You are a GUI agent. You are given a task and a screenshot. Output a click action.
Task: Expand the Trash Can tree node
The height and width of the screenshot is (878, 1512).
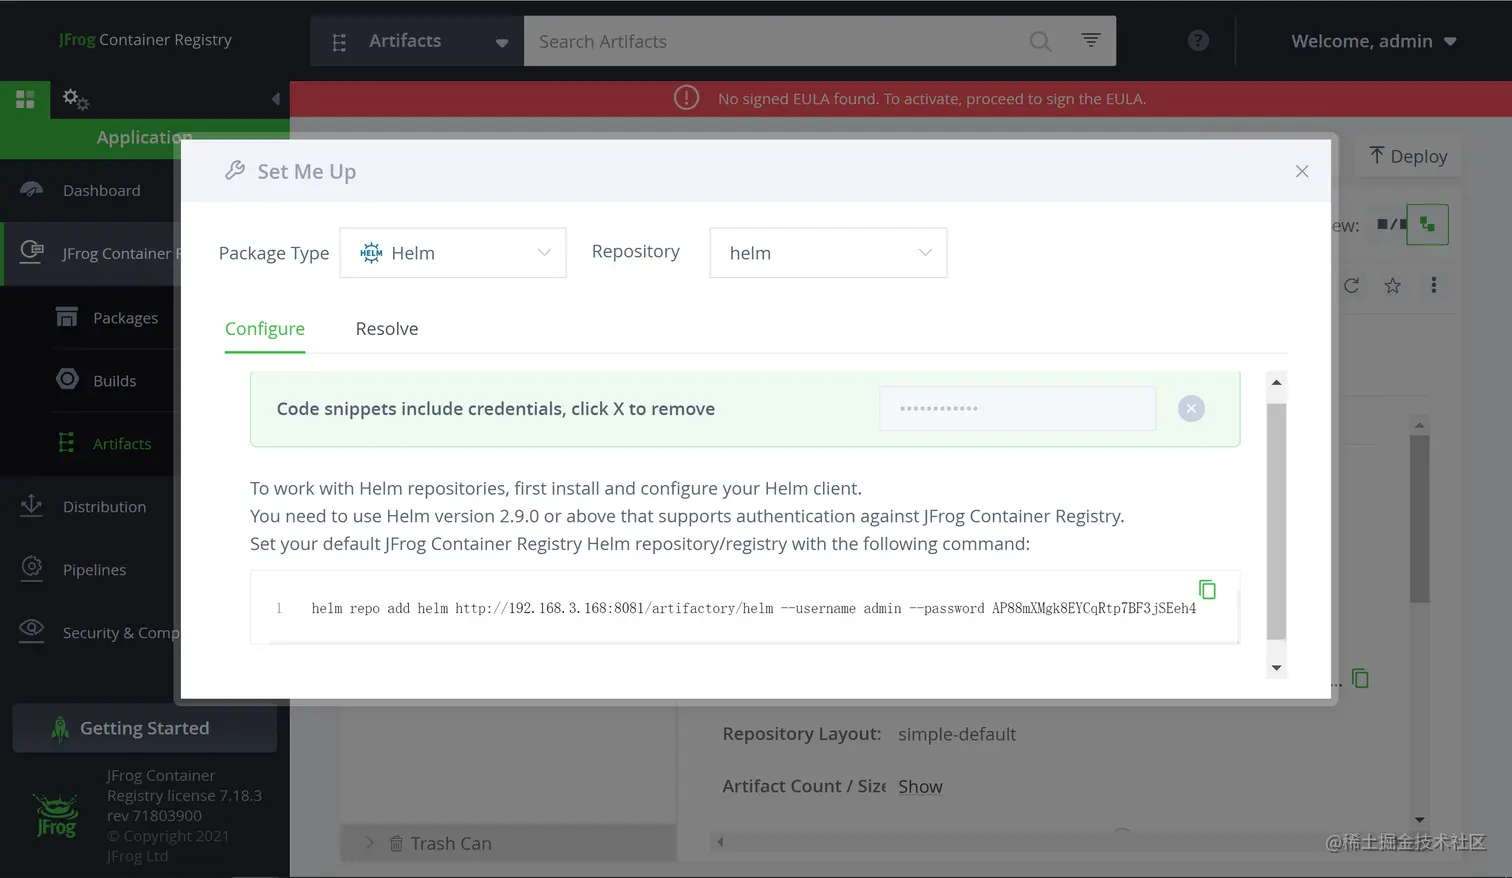click(x=369, y=843)
